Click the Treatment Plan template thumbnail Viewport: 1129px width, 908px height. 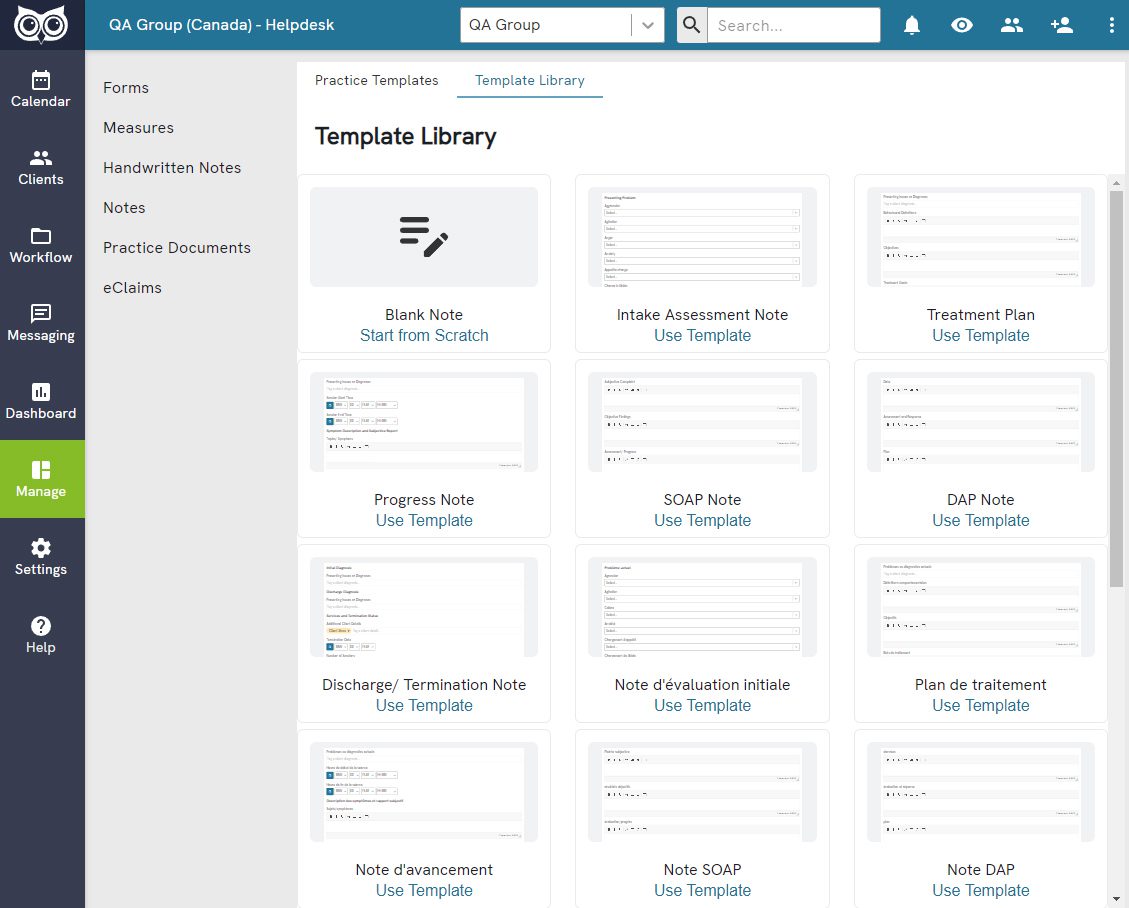980,237
